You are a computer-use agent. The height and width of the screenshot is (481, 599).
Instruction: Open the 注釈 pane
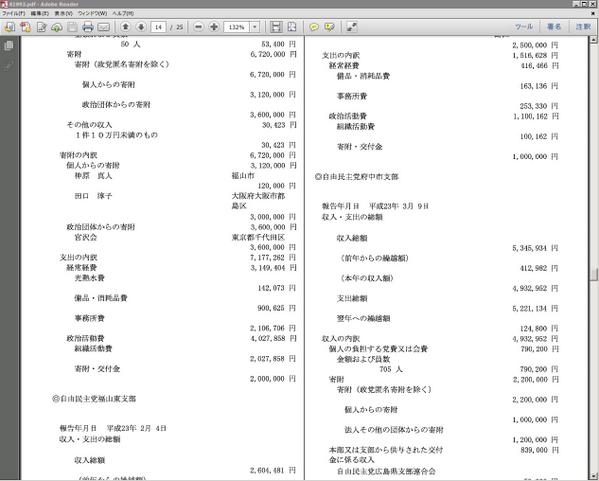click(x=583, y=27)
